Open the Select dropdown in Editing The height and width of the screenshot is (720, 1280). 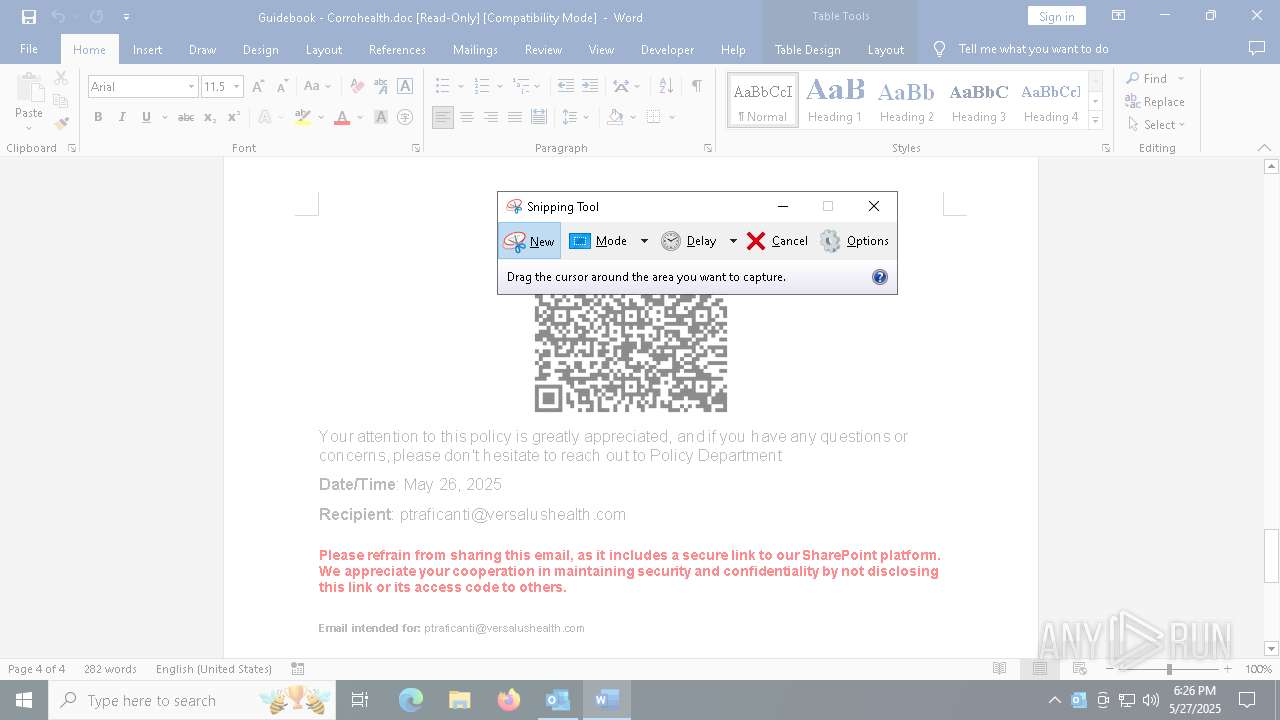point(1157,124)
